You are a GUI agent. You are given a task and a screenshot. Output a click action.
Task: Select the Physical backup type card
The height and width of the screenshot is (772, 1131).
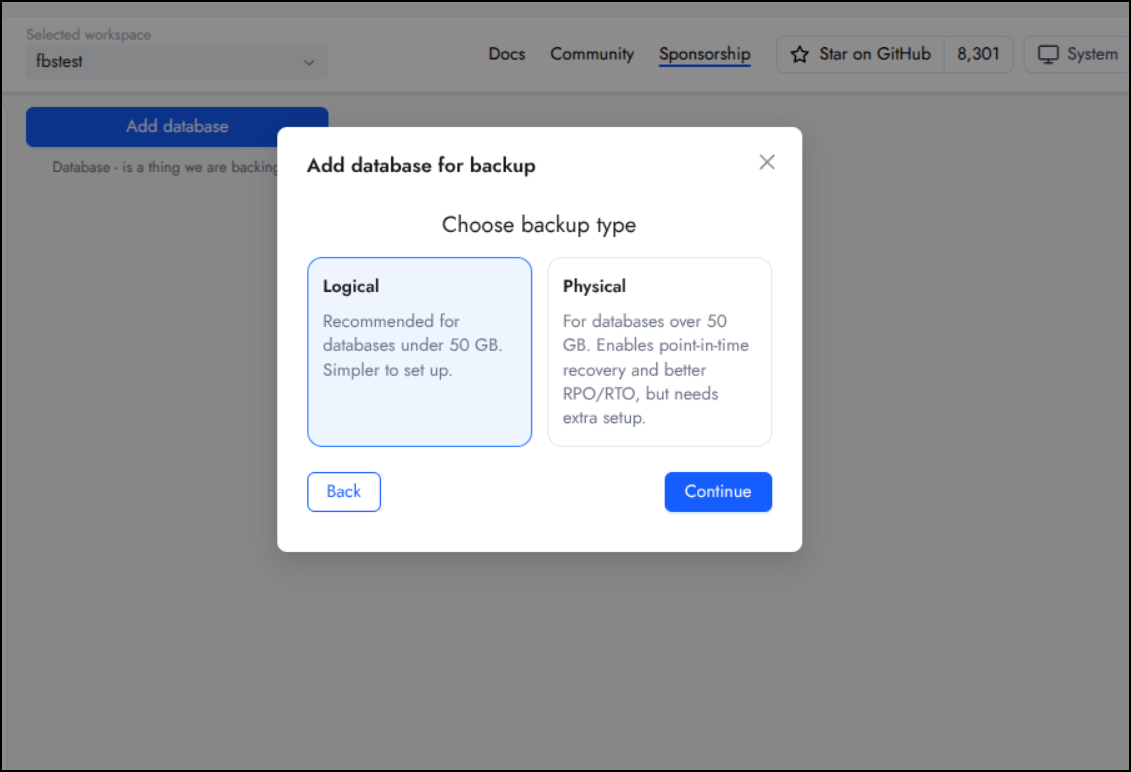click(659, 351)
